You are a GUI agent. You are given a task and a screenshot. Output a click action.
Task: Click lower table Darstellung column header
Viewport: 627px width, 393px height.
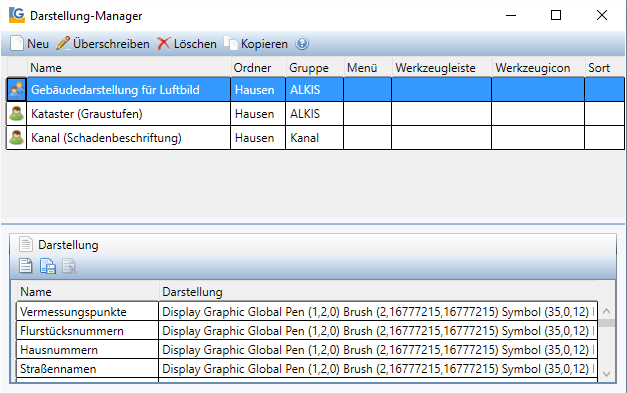(378, 291)
